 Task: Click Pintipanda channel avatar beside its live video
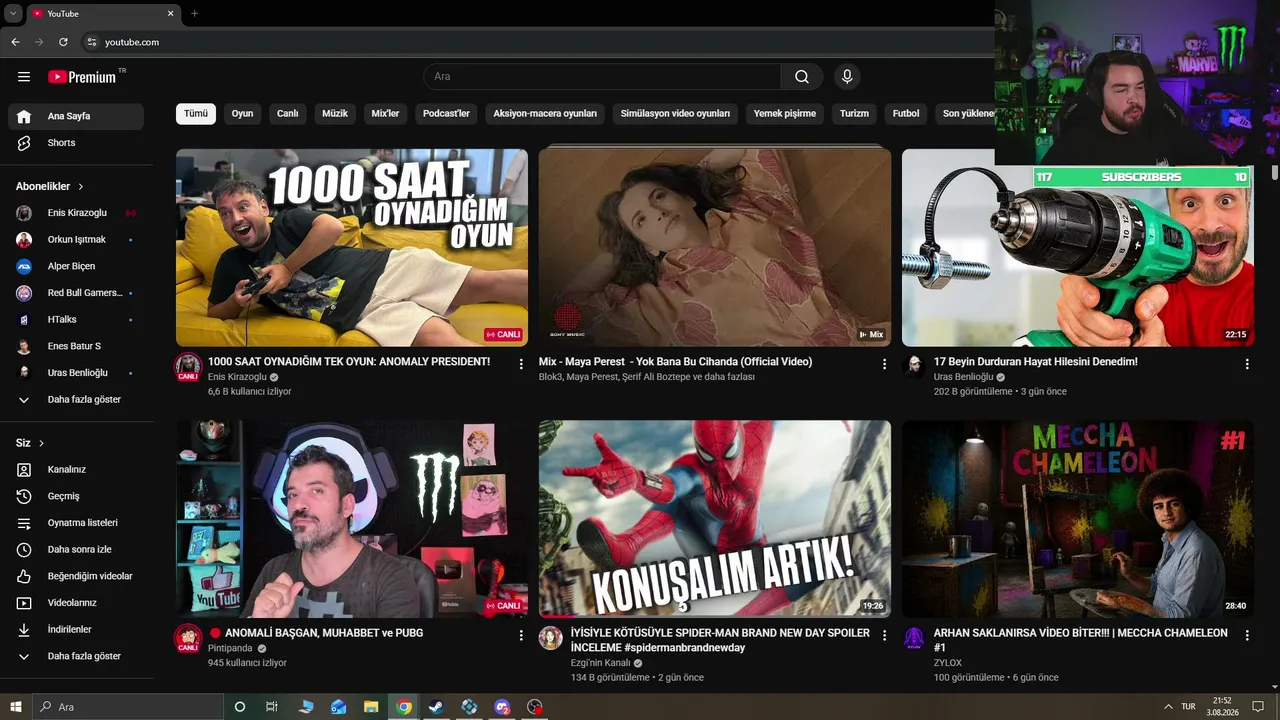point(188,638)
